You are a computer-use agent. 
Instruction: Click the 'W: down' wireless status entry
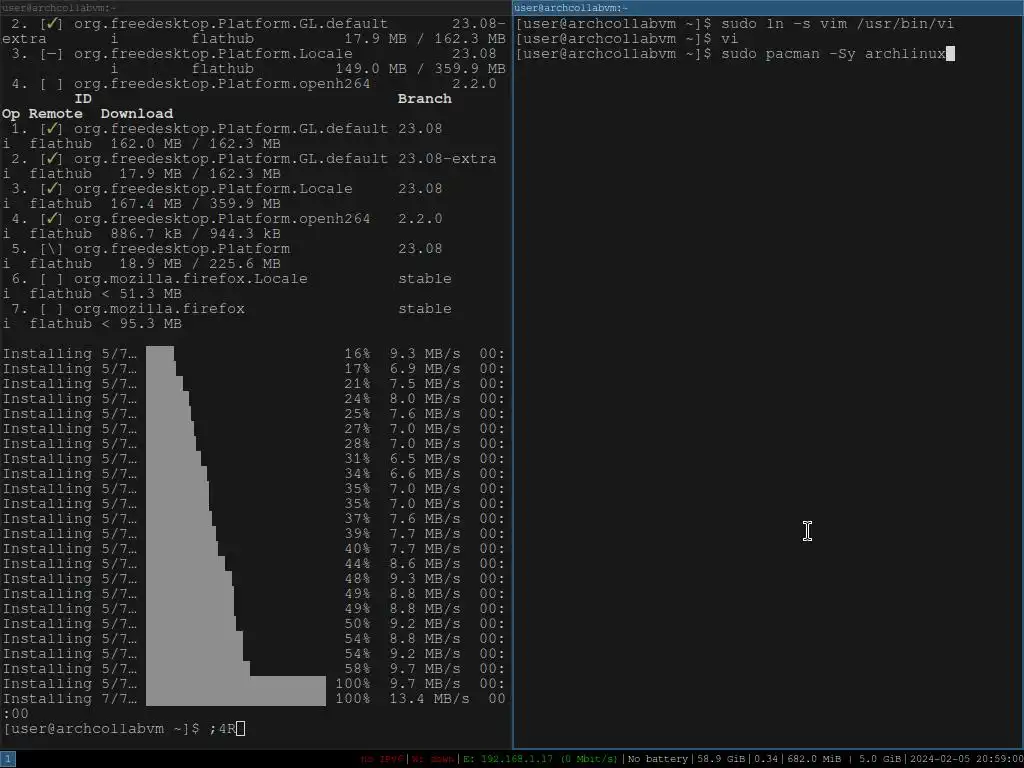click(433, 760)
